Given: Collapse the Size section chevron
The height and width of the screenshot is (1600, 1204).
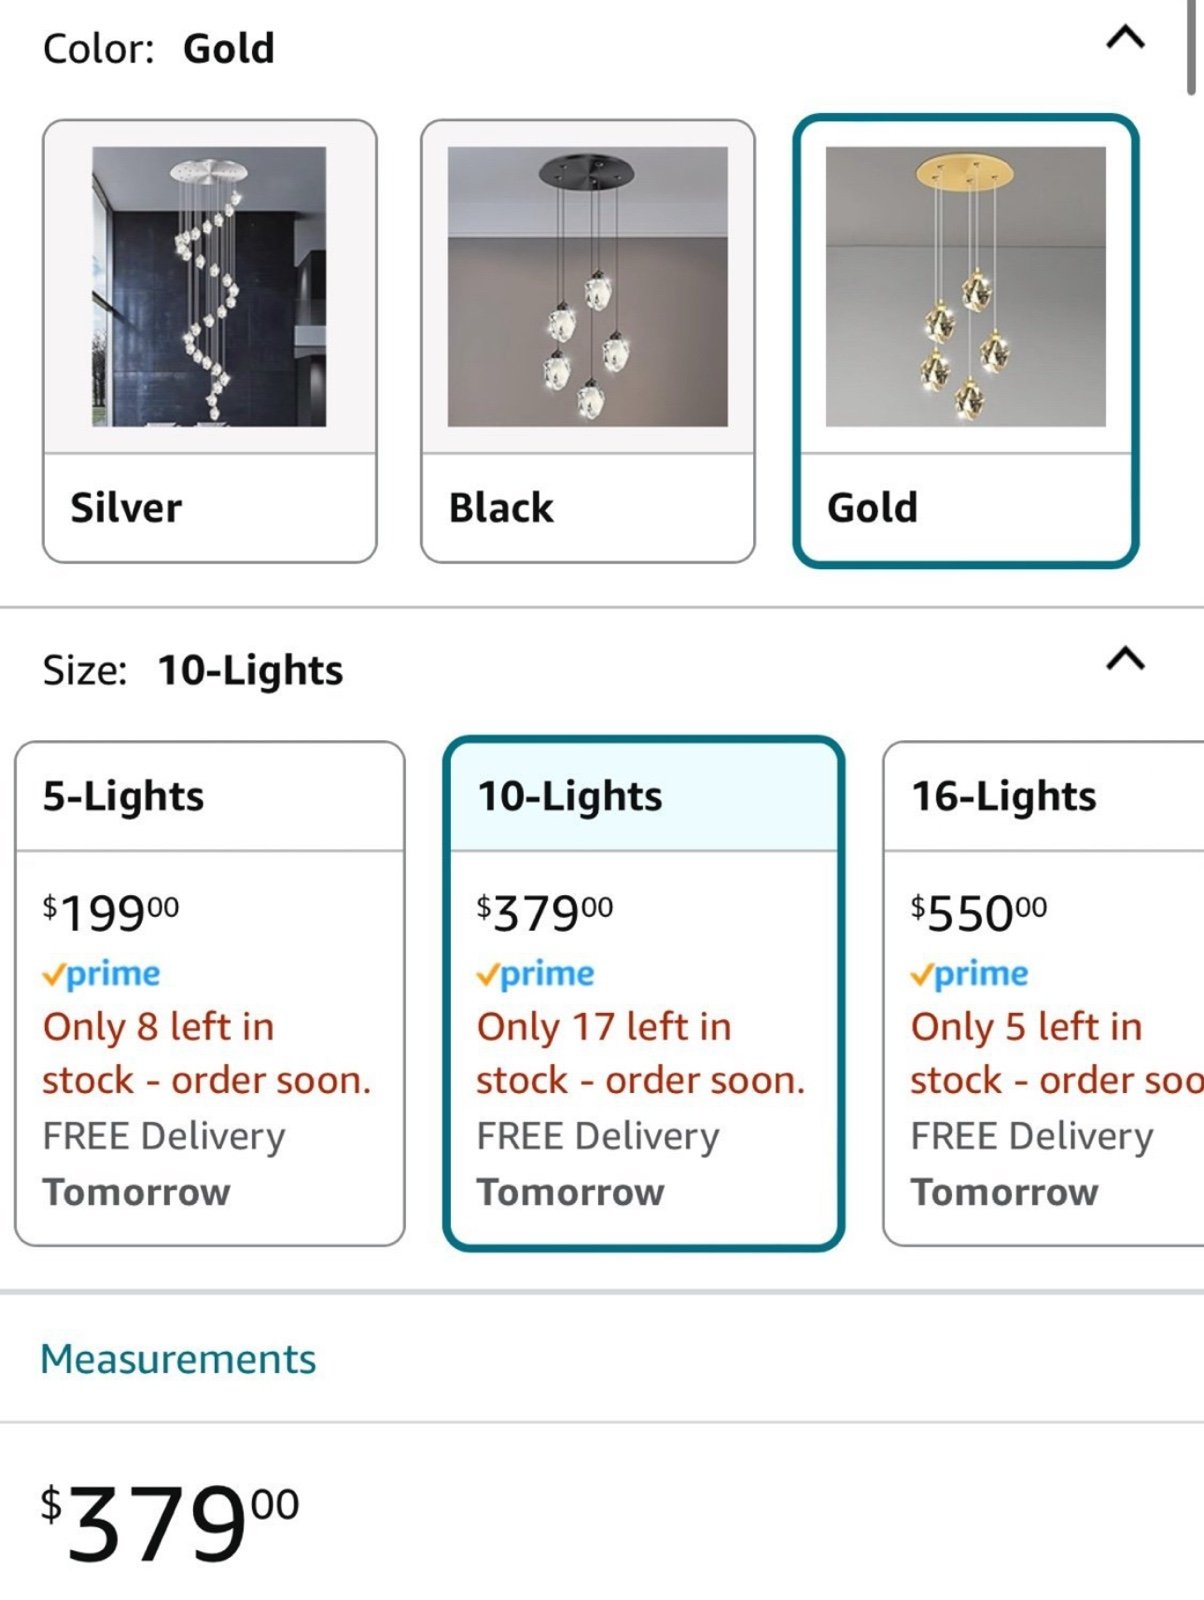Looking at the screenshot, I should pyautogui.click(x=1125, y=659).
